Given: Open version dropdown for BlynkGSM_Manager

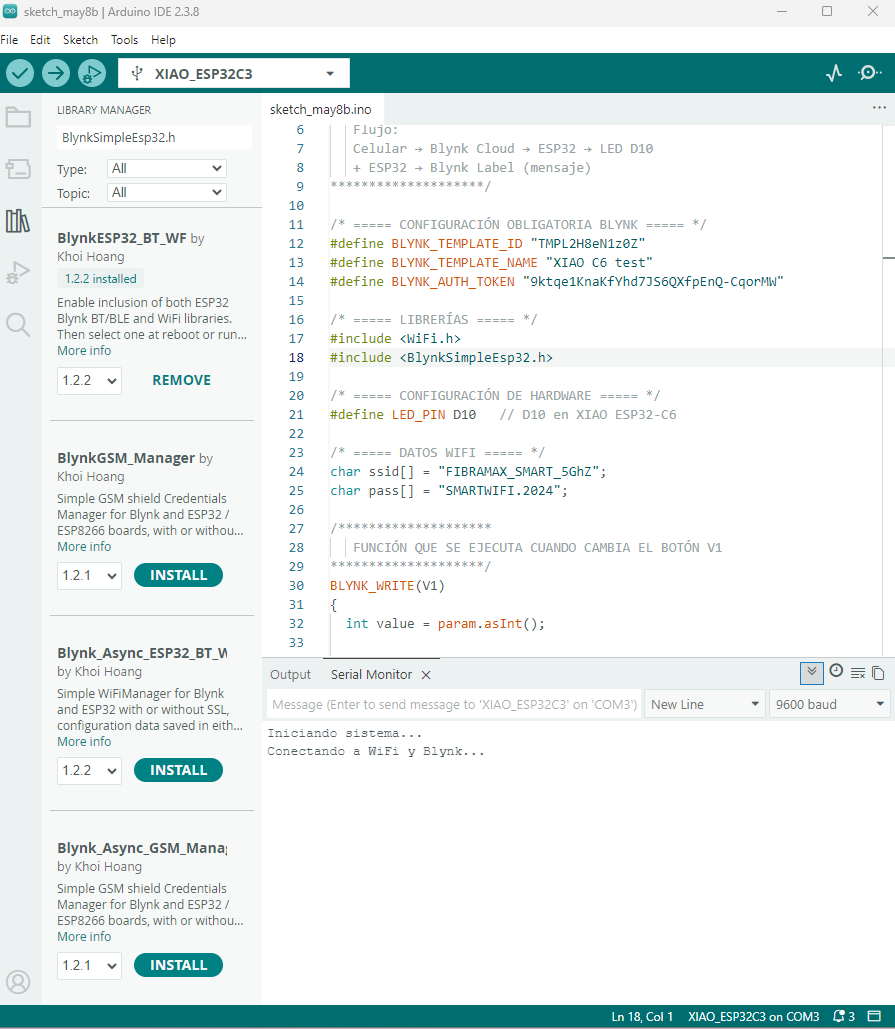Looking at the screenshot, I should 89,576.
